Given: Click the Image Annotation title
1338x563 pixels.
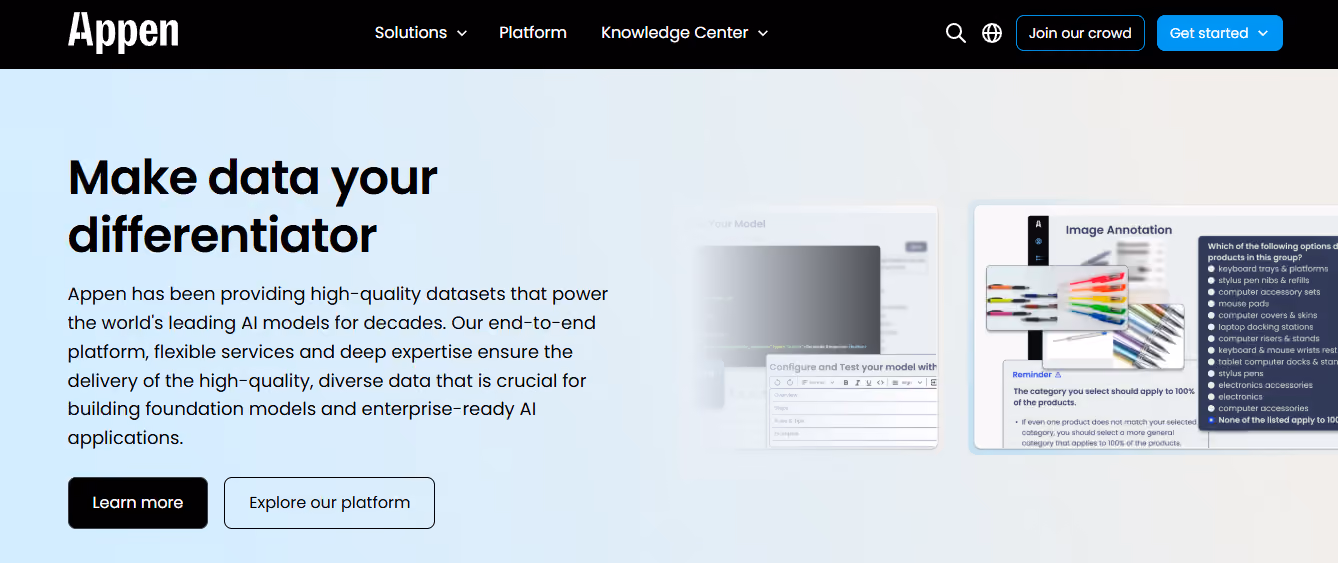Looking at the screenshot, I should pyautogui.click(x=1118, y=230).
